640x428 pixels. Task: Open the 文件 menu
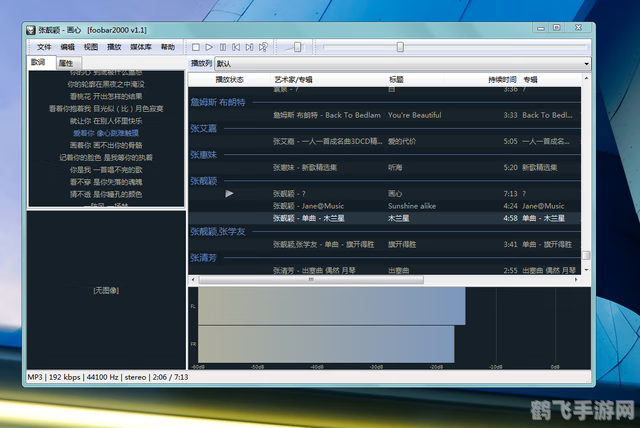click(44, 47)
